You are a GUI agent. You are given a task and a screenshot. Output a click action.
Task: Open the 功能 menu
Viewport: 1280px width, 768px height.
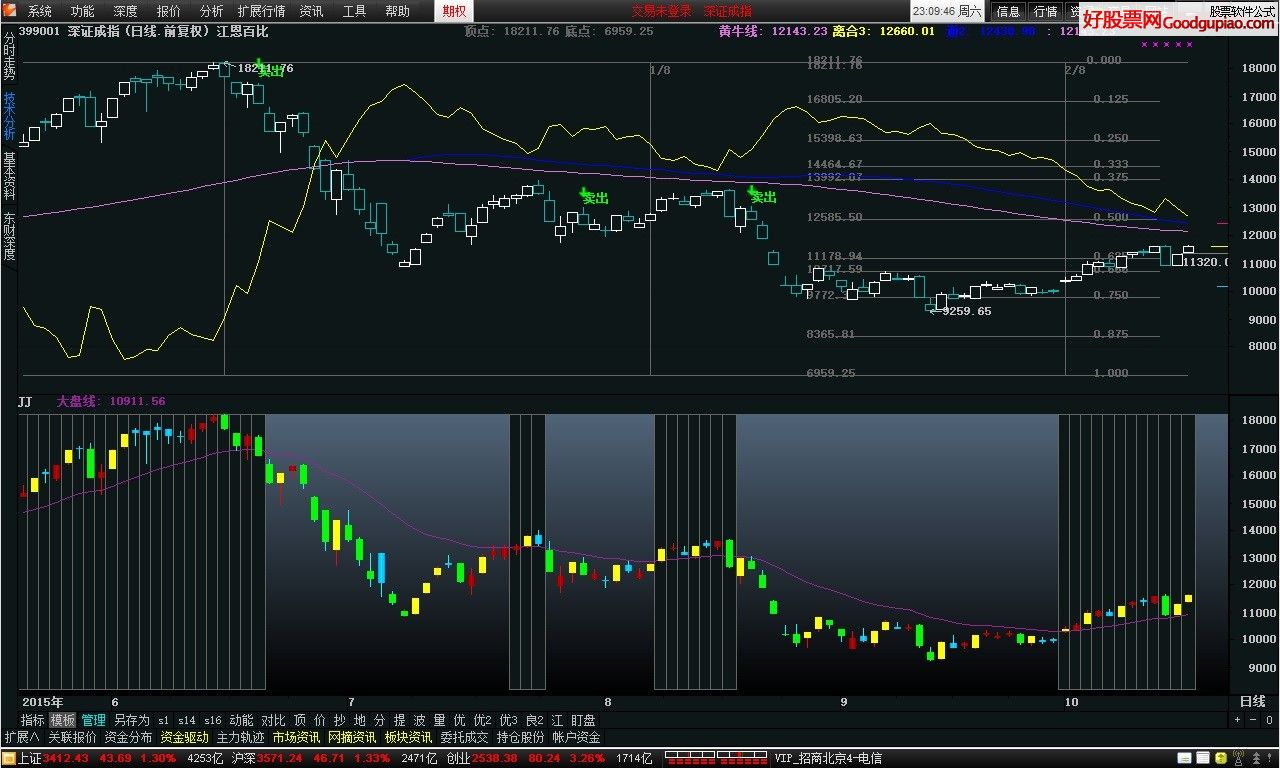pos(83,11)
